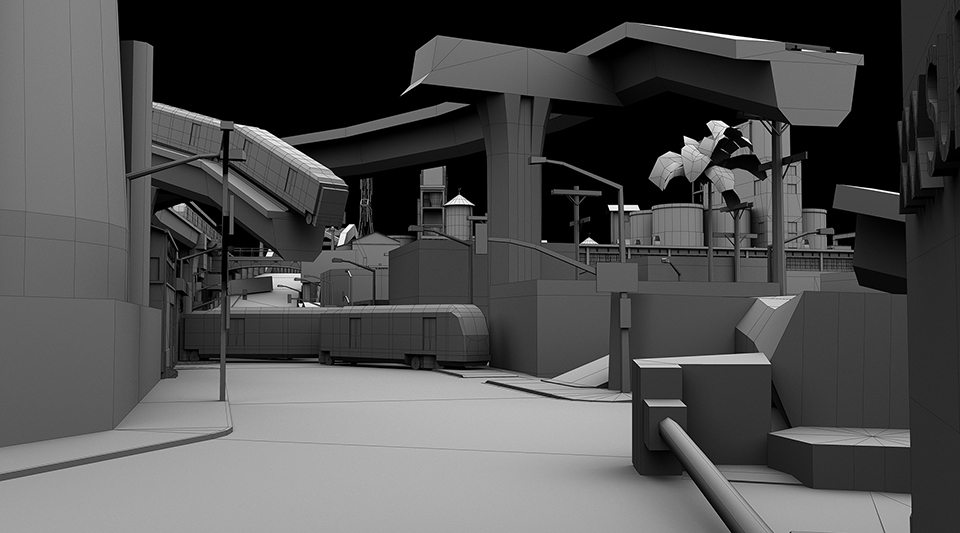Click the large storage tank behind the wall
Screen dimensions: 960x533
pos(677,224)
